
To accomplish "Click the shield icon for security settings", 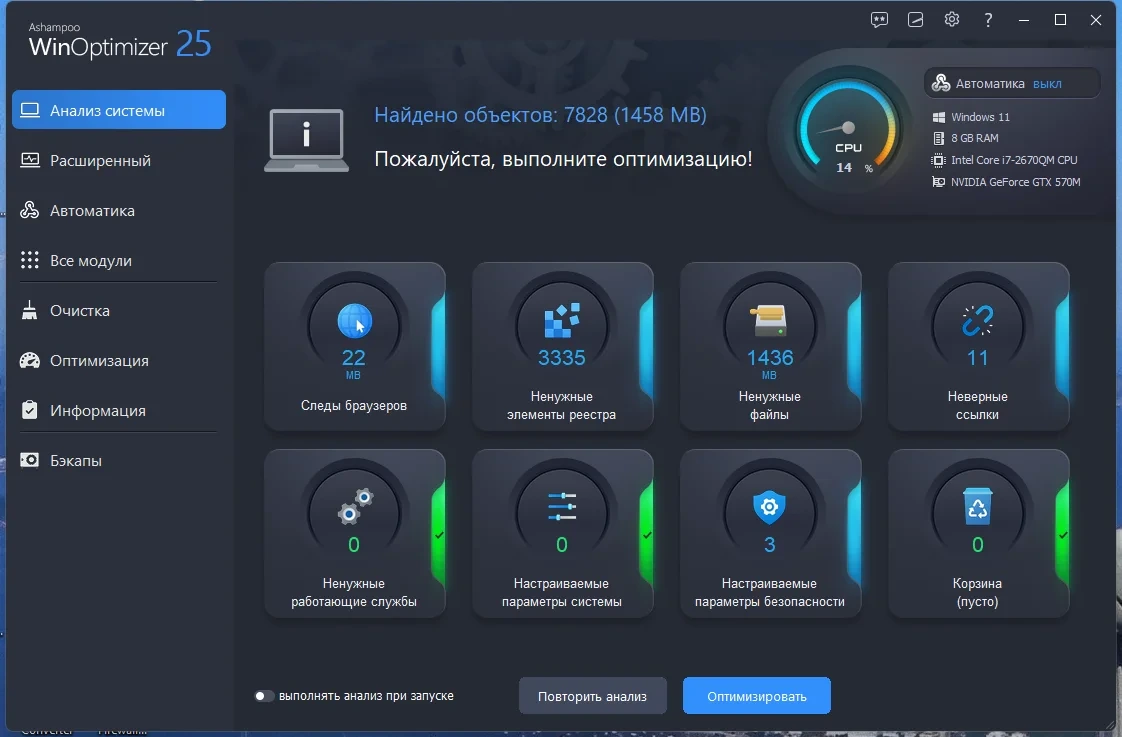I will coord(769,507).
